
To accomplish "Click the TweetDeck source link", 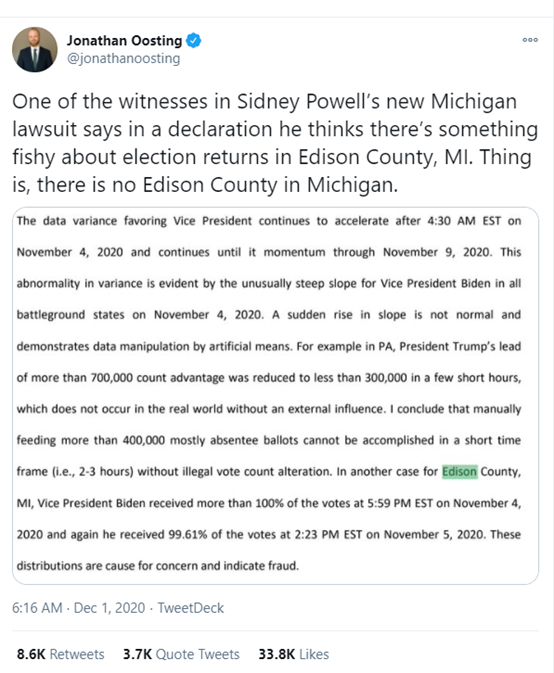I will (x=191, y=608).
